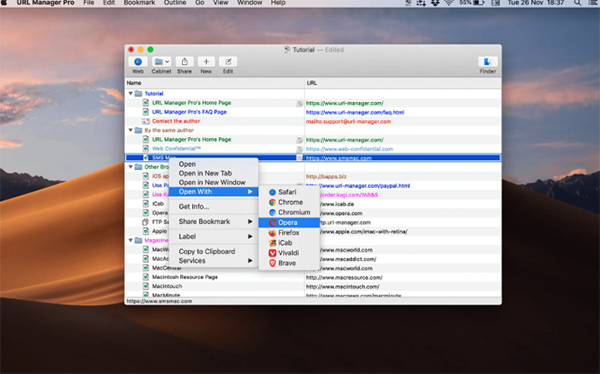Choose Open in New Window
Image resolution: width=600 pixels, height=374 pixels.
click(213, 182)
